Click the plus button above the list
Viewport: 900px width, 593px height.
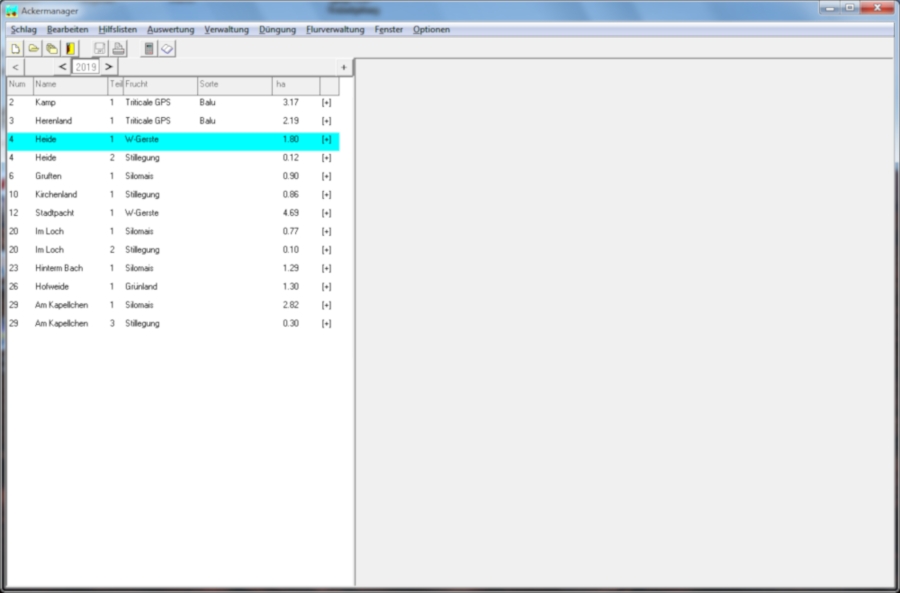(x=343, y=67)
